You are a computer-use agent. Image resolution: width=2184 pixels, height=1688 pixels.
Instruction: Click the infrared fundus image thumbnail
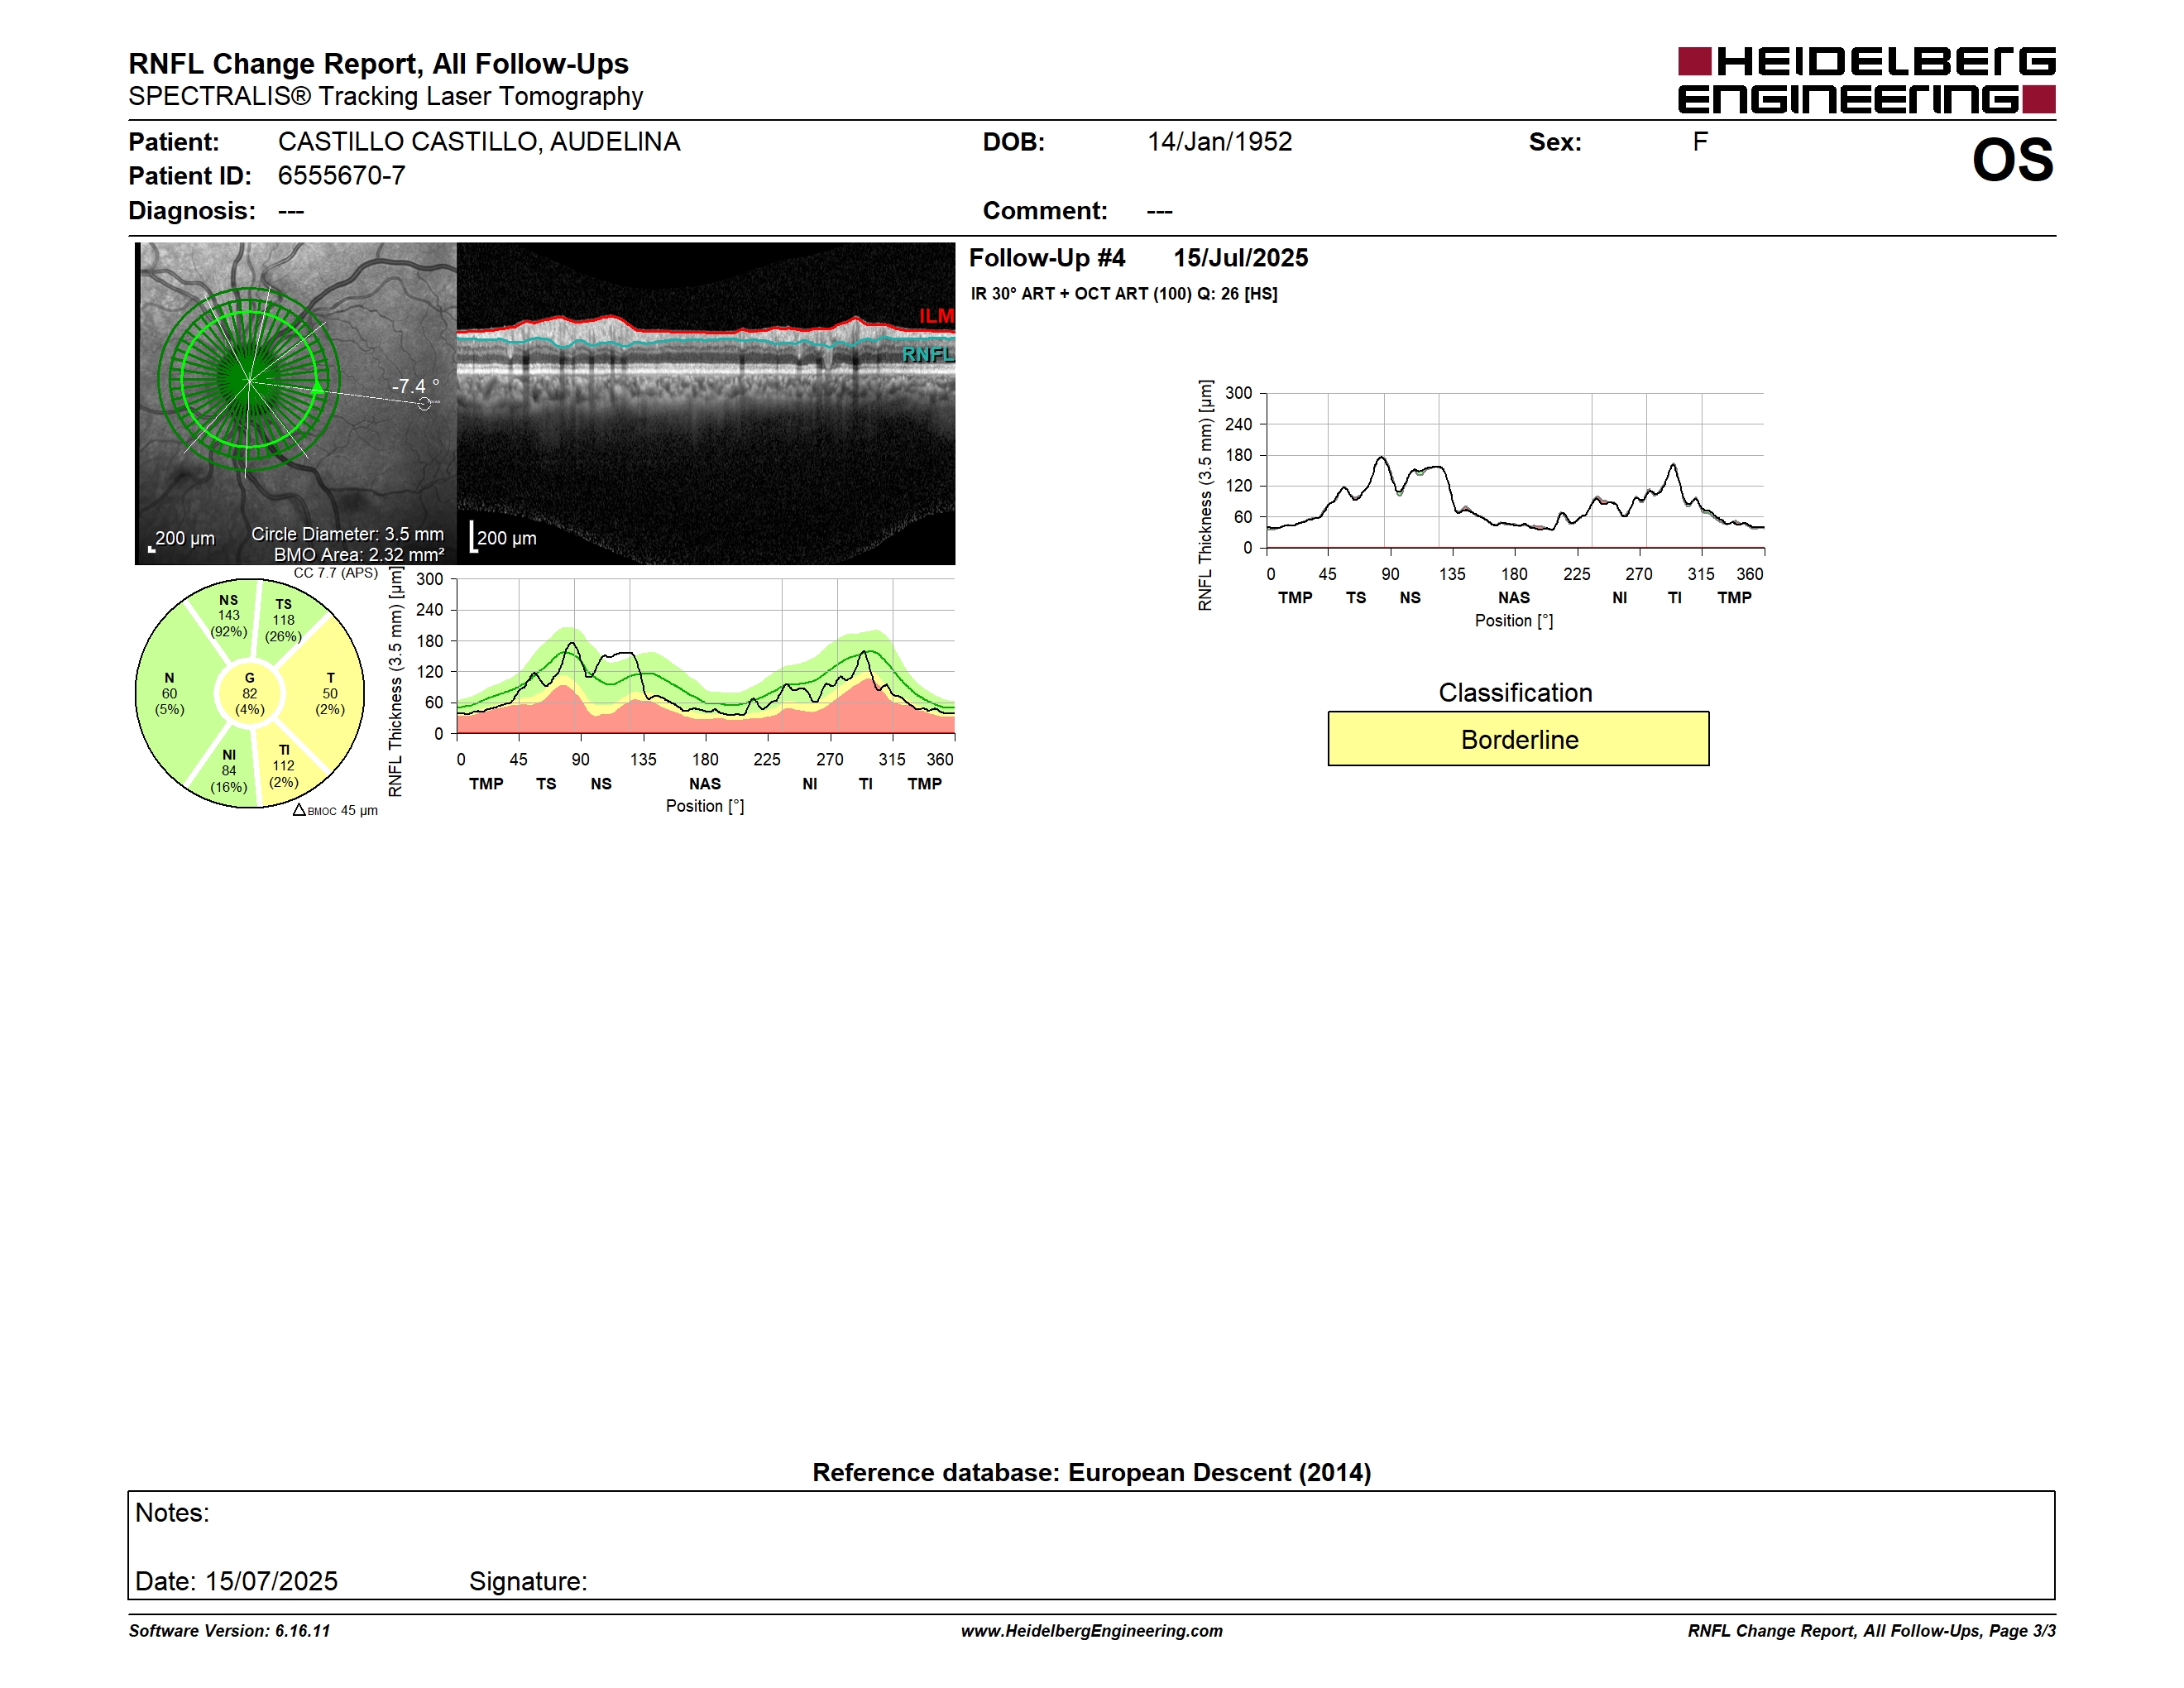(x=296, y=403)
